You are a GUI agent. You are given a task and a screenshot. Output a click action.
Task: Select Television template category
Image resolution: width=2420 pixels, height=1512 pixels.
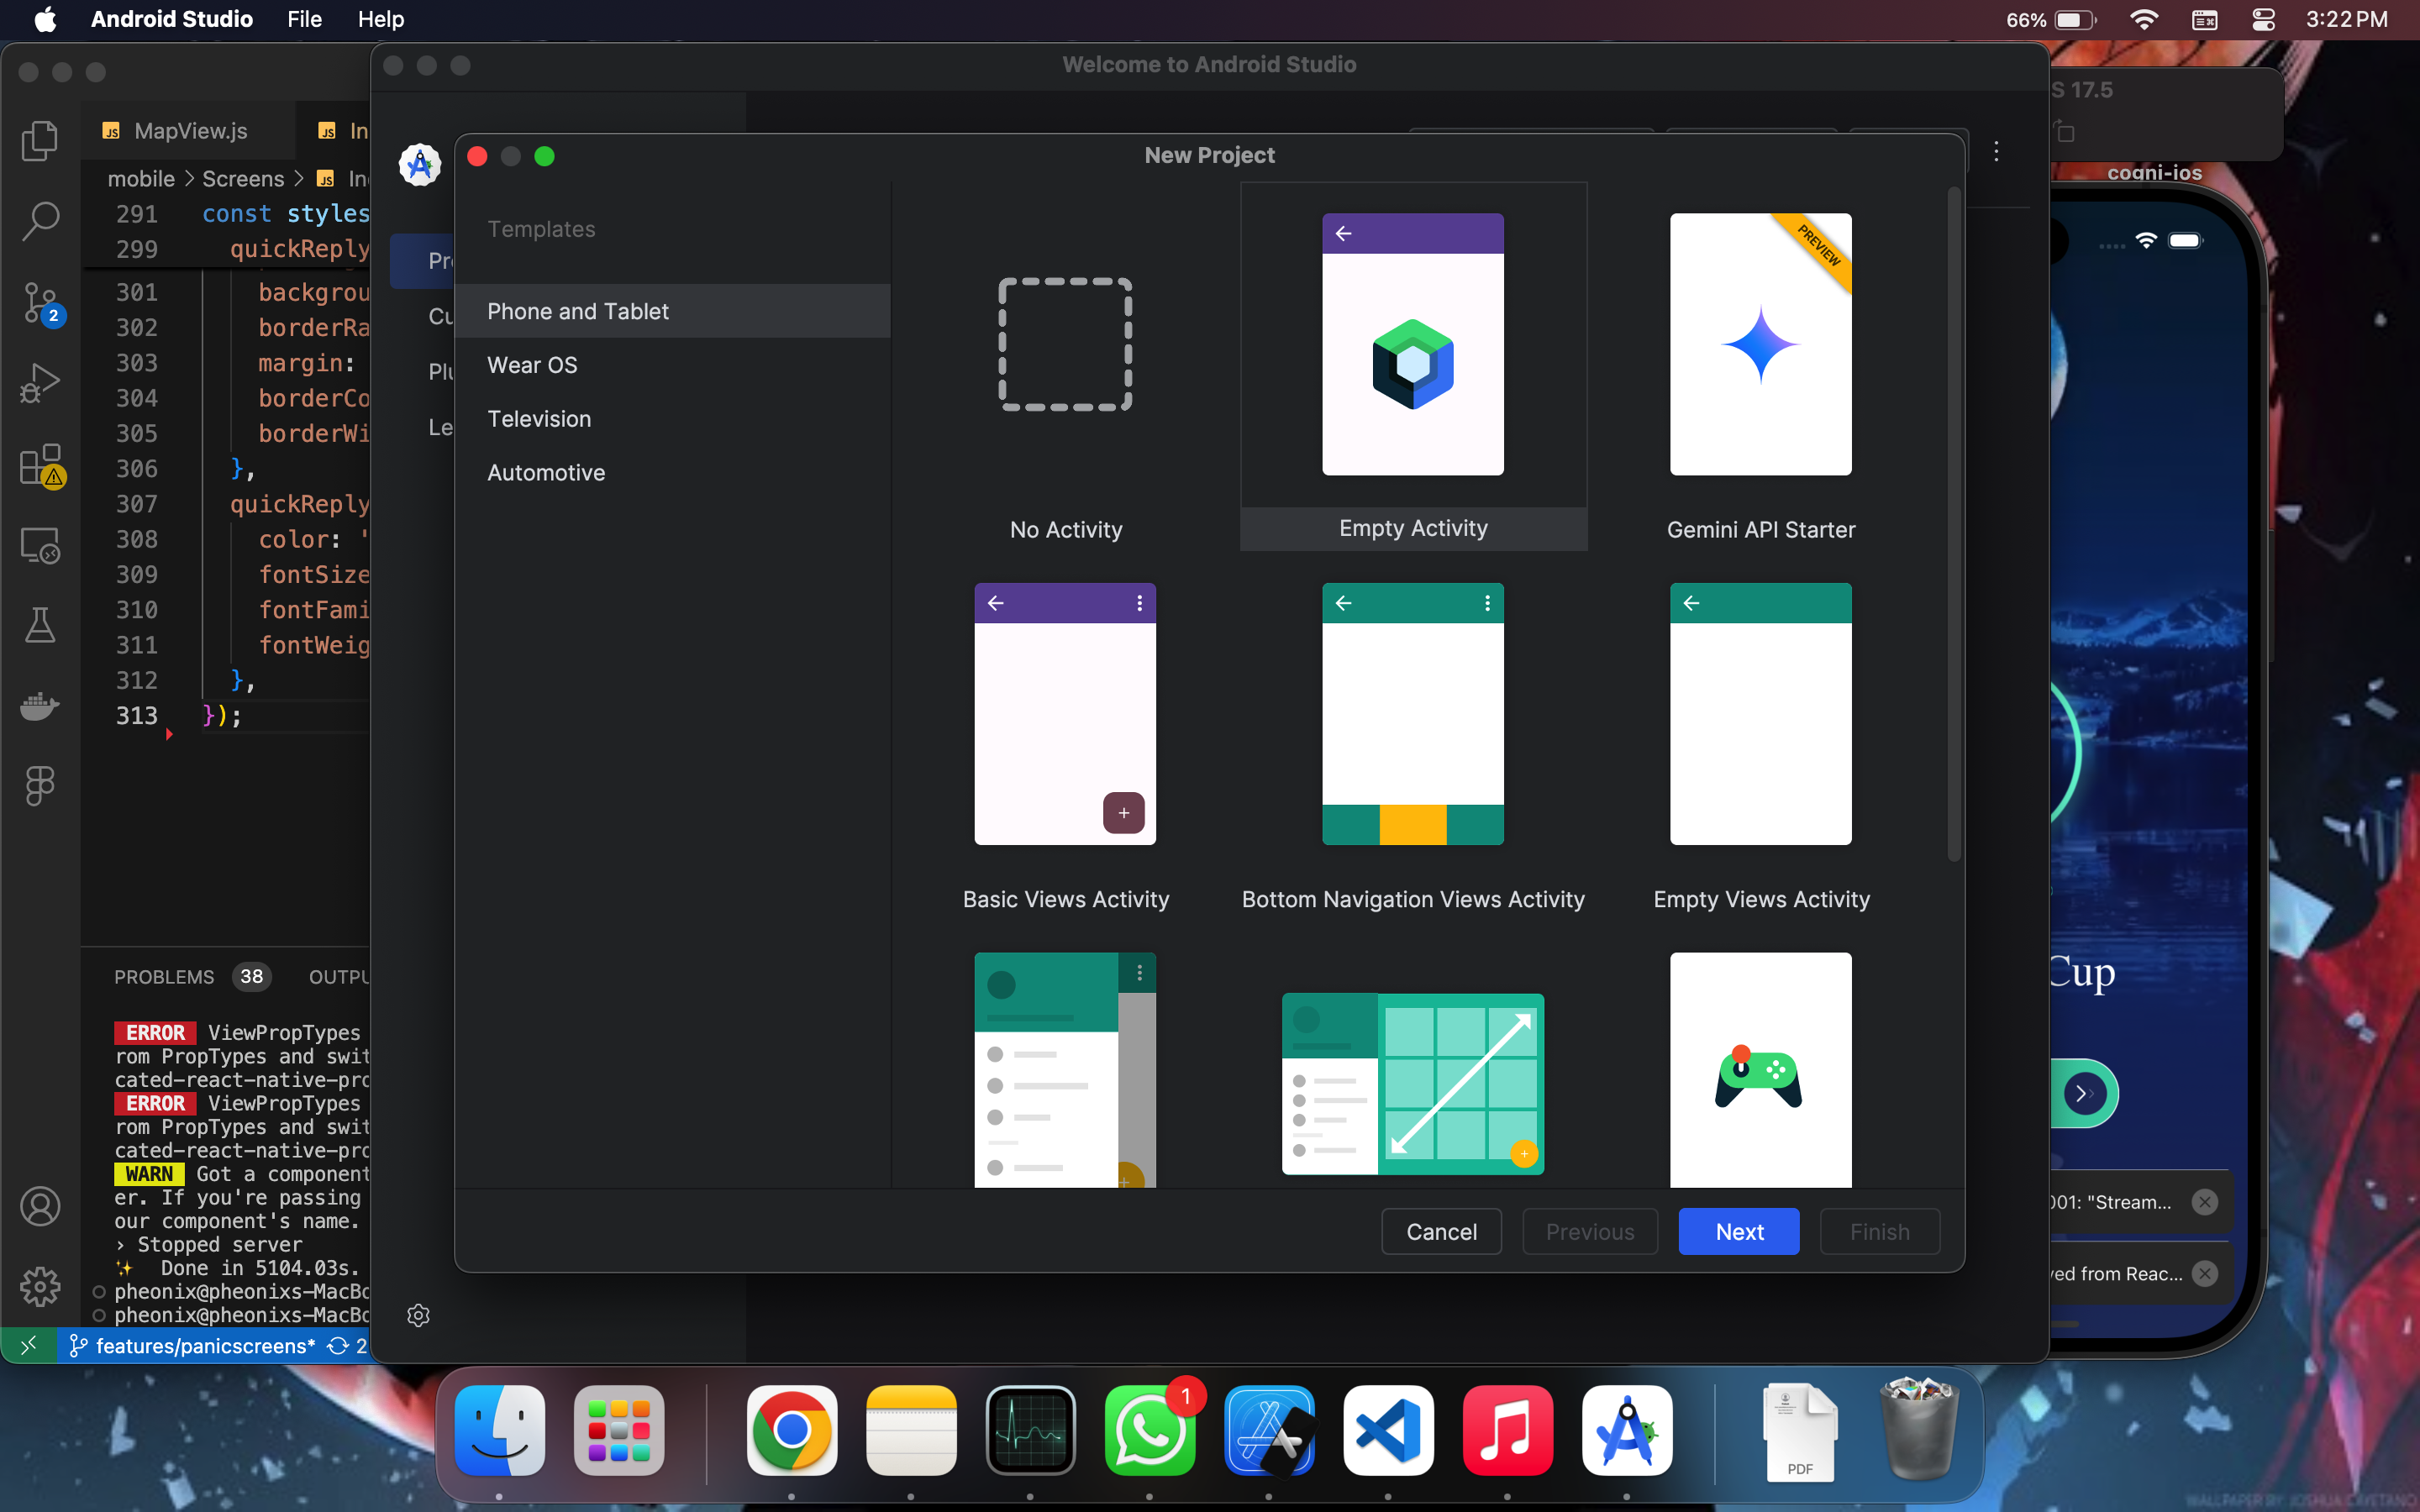[x=672, y=419]
